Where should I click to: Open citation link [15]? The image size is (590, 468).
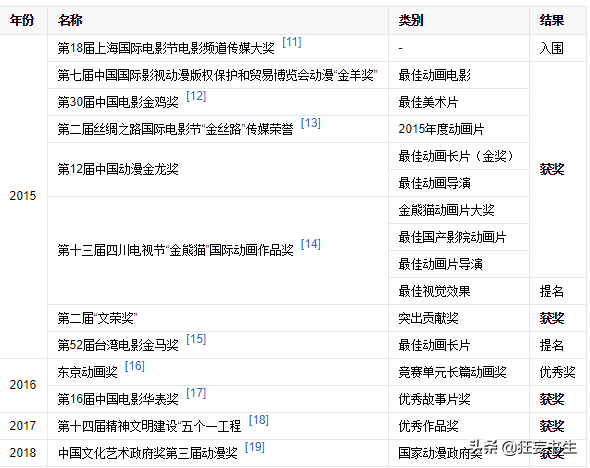[x=196, y=339]
